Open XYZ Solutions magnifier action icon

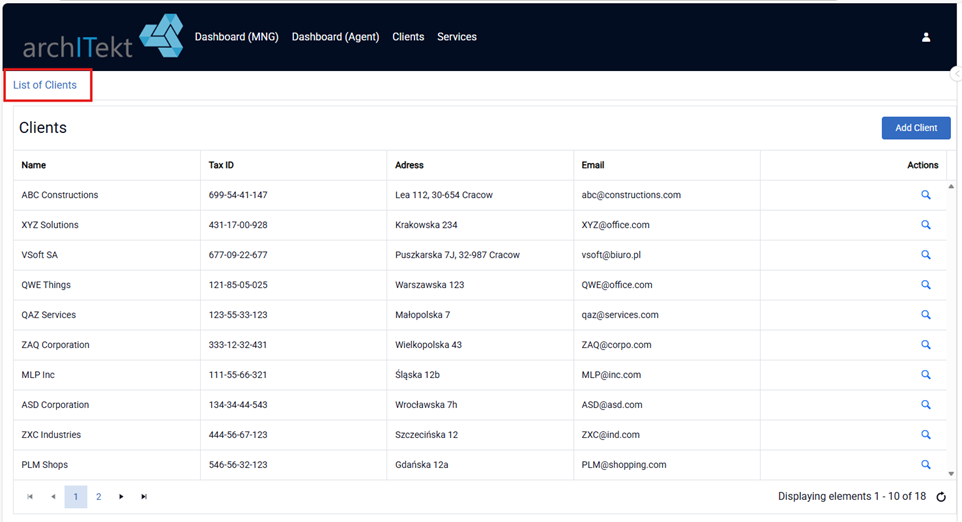(926, 225)
